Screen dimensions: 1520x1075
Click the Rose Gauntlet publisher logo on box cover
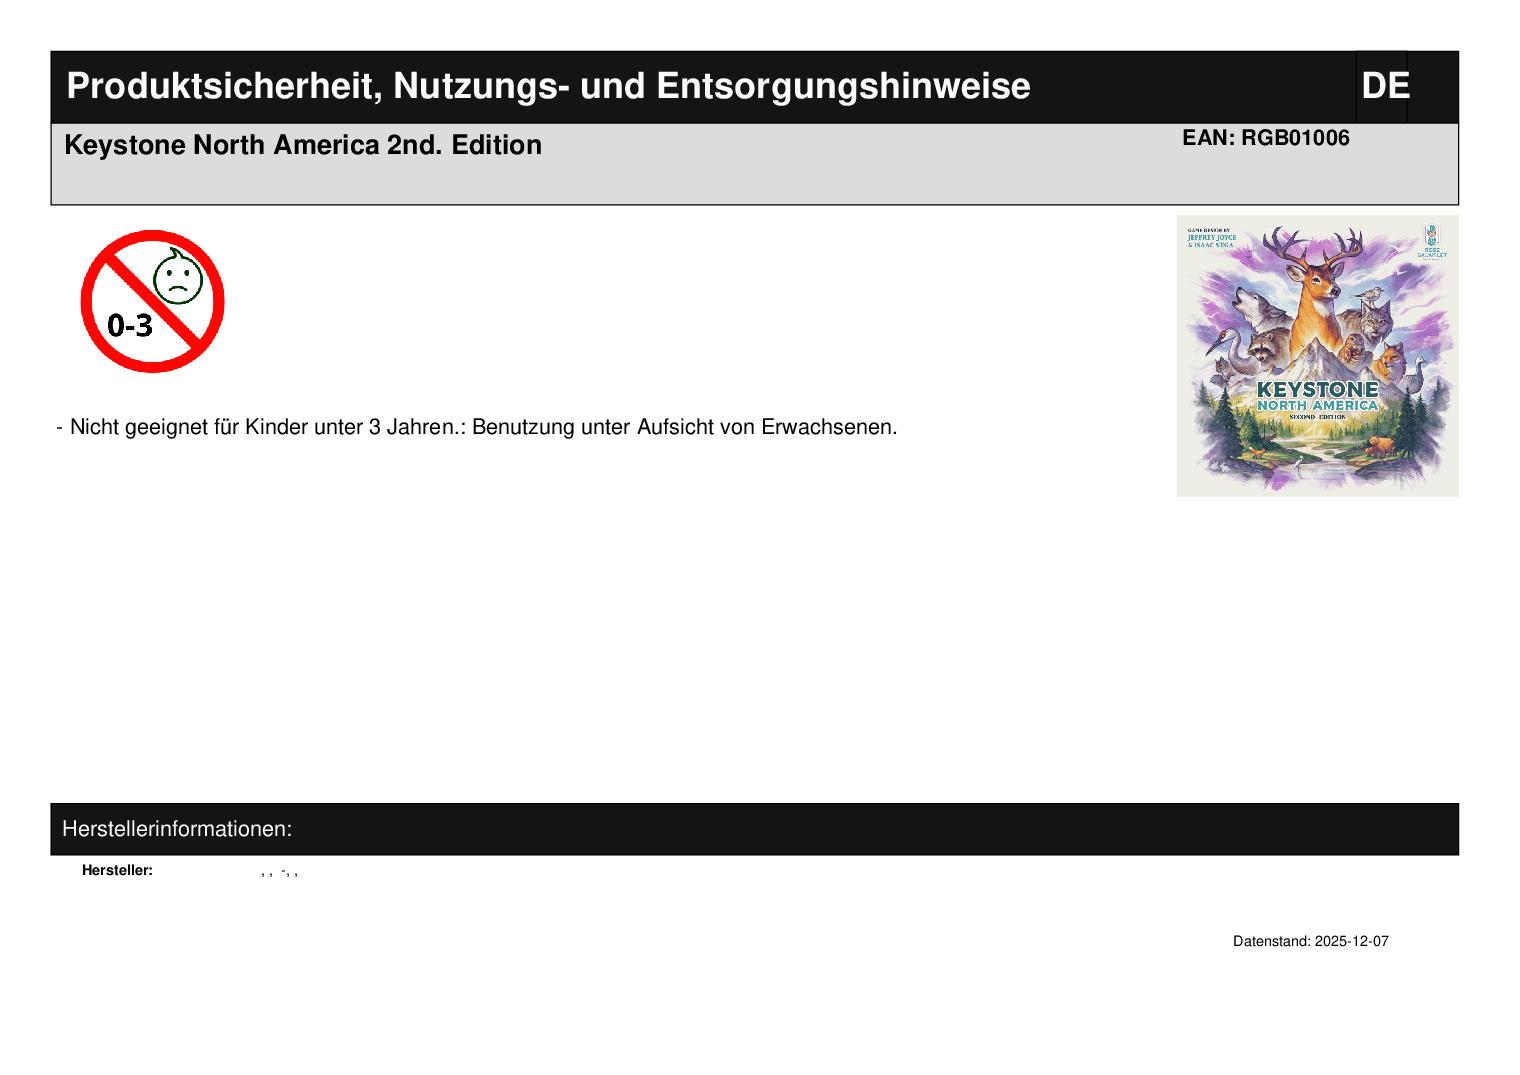(x=1432, y=242)
